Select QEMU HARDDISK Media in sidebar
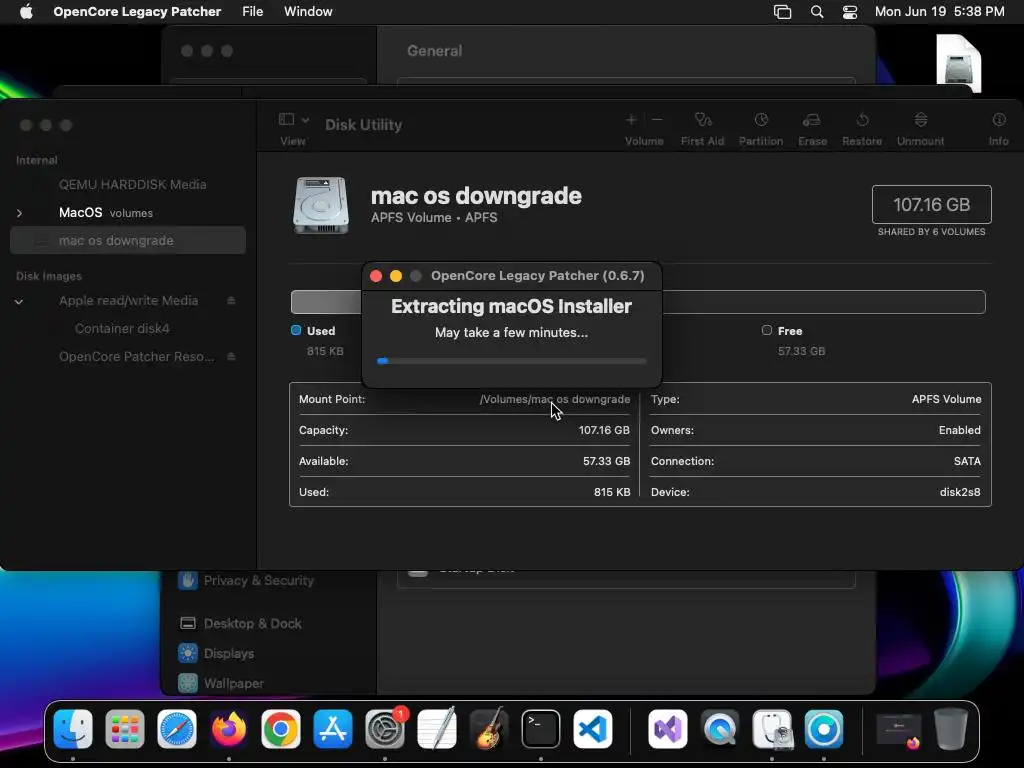The height and width of the screenshot is (768, 1024). [x=133, y=185]
